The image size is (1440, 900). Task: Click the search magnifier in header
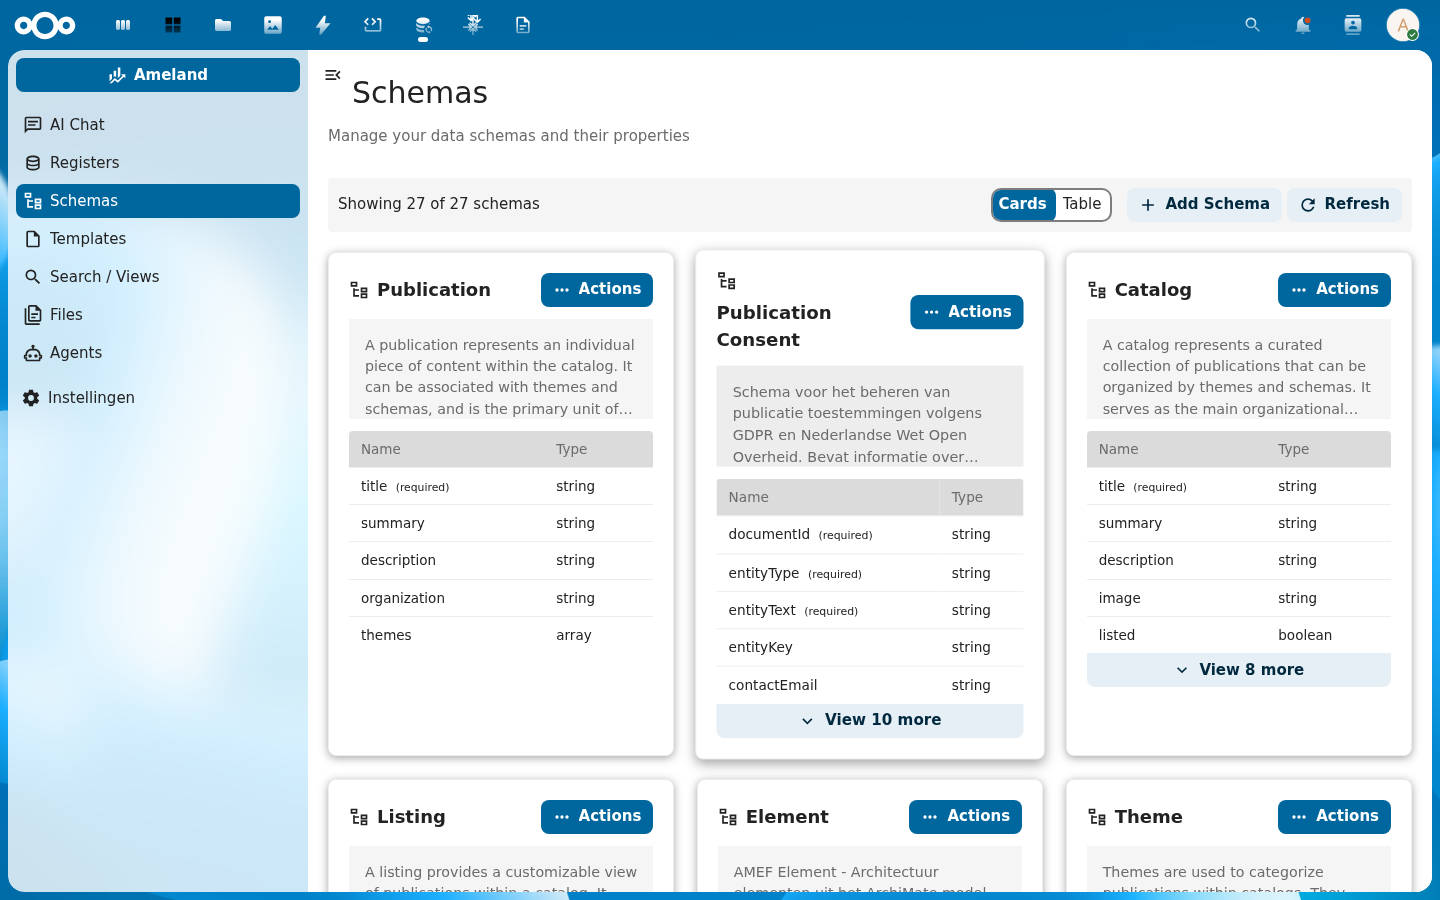[x=1252, y=25]
